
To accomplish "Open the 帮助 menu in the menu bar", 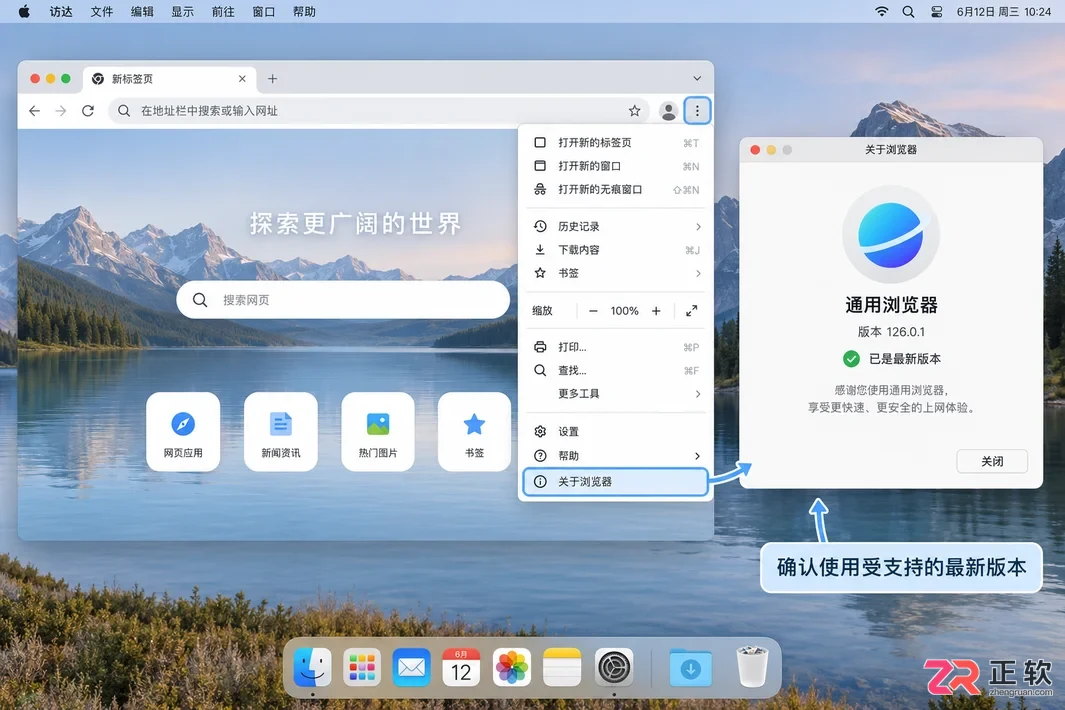I will point(304,12).
